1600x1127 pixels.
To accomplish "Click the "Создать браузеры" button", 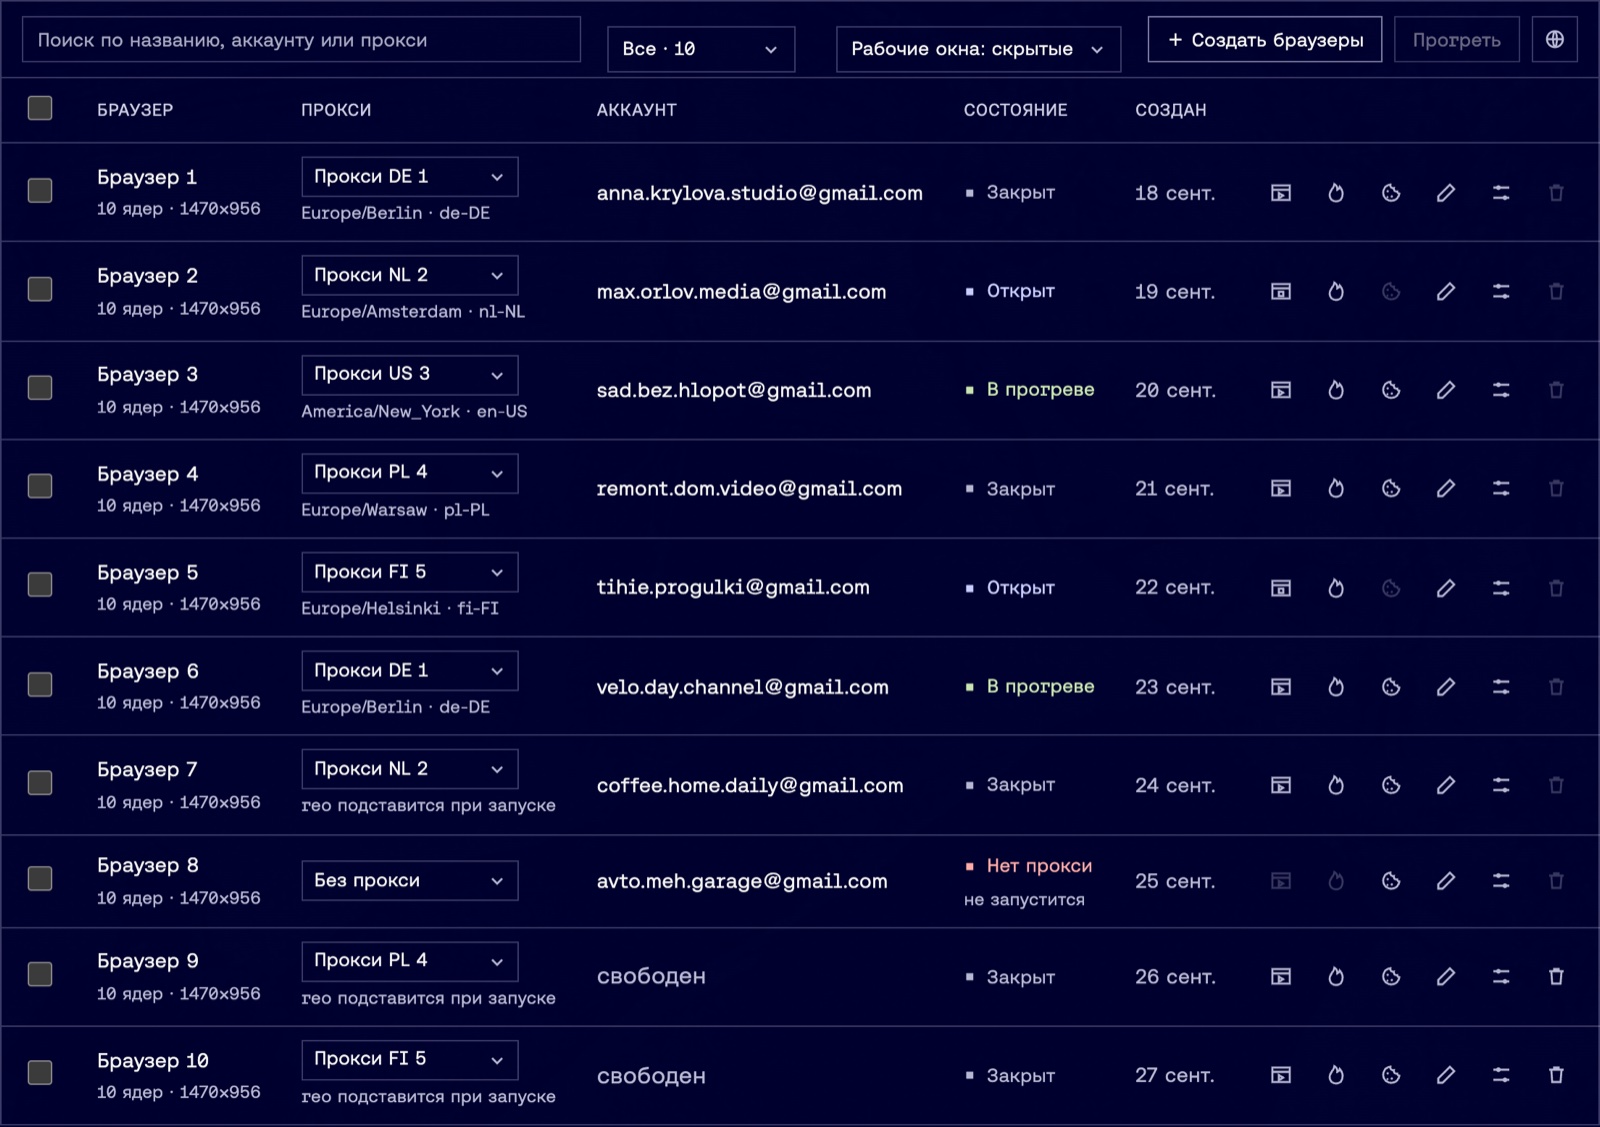I will coord(1265,39).
